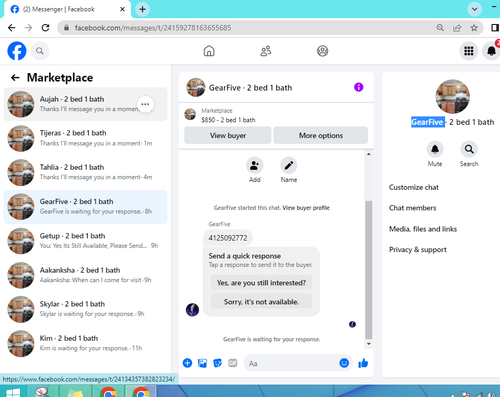Open the Facebook search magnifier icon
This screenshot has width=500, height=397.
40,51
